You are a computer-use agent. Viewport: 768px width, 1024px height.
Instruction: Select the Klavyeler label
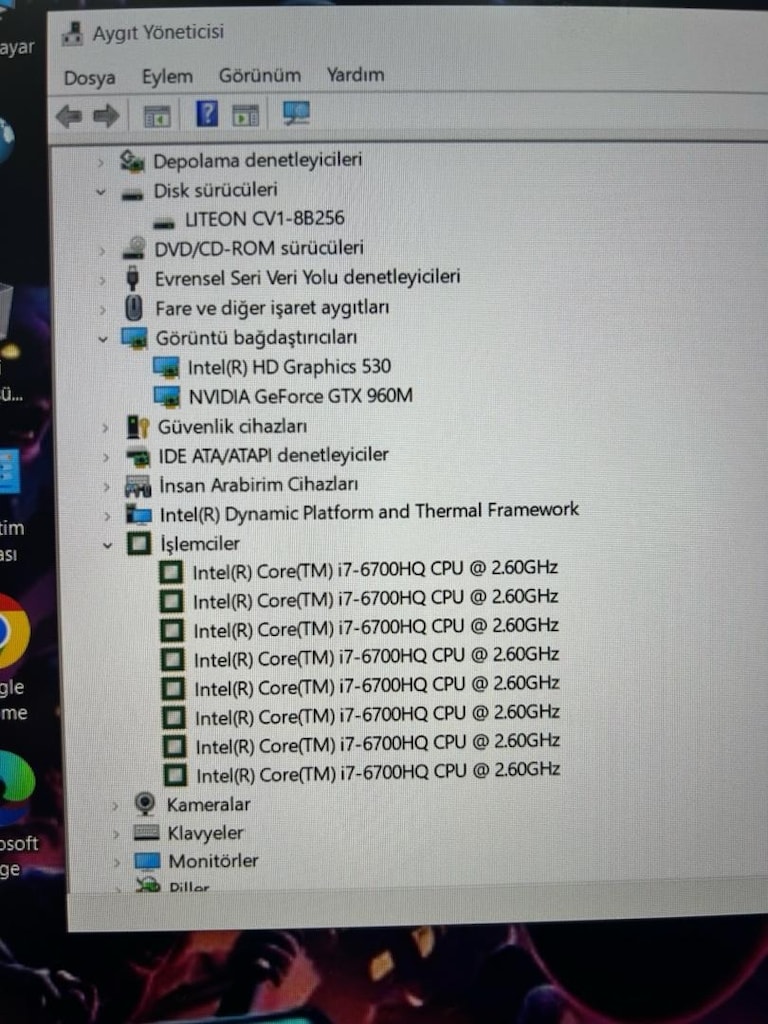click(x=206, y=833)
